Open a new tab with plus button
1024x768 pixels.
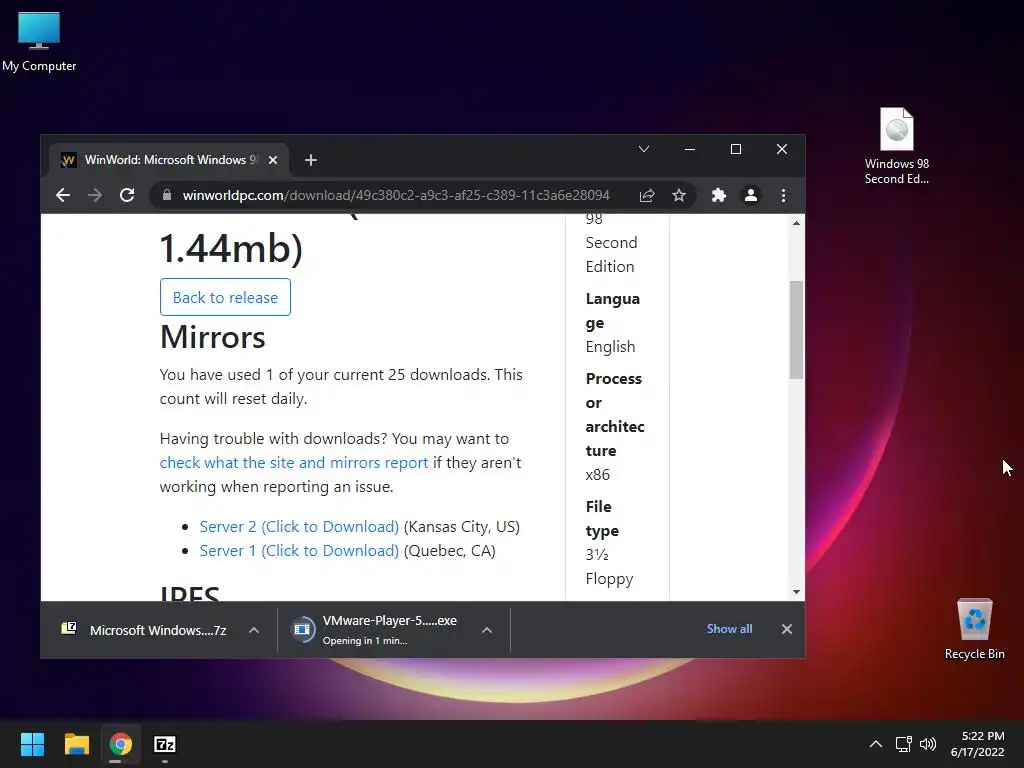[311, 160]
